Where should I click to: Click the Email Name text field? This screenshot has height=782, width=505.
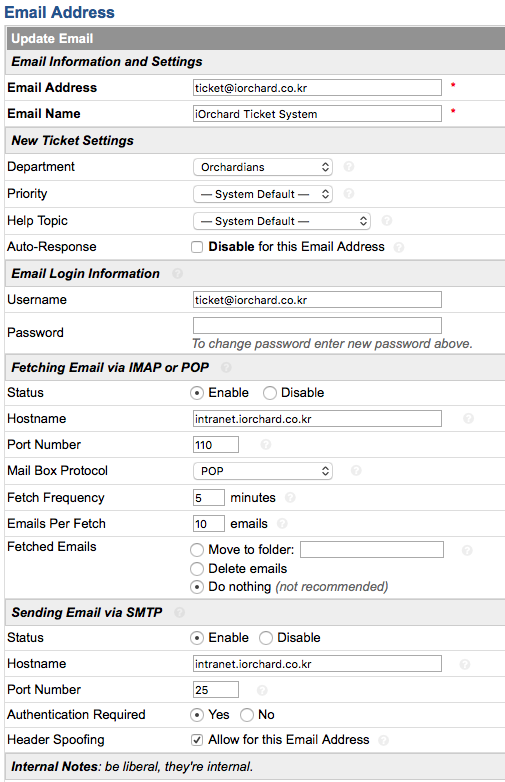(x=317, y=114)
